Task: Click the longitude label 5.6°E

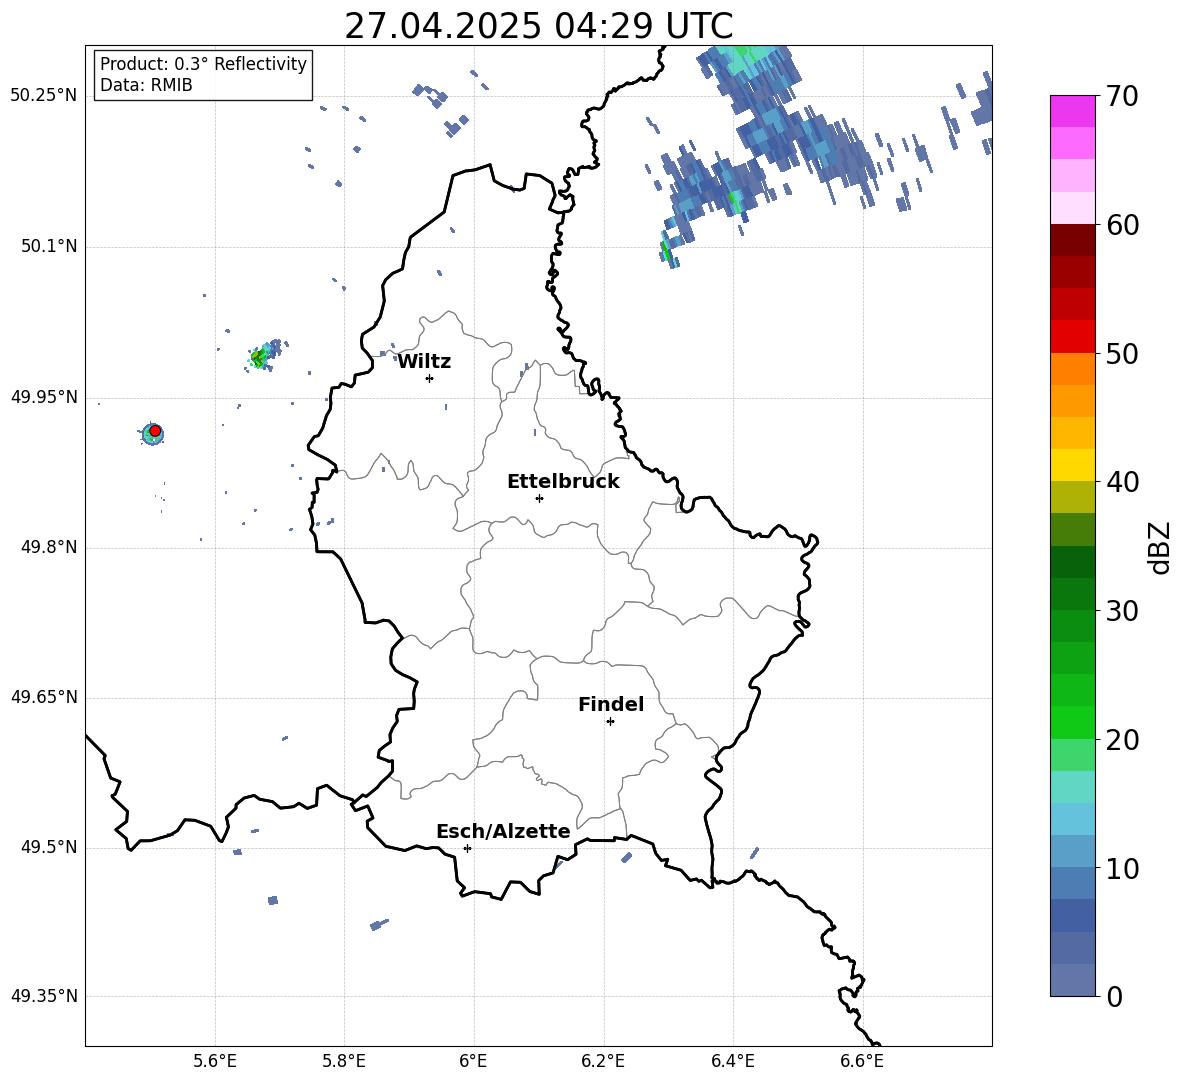Action: 215,1061
